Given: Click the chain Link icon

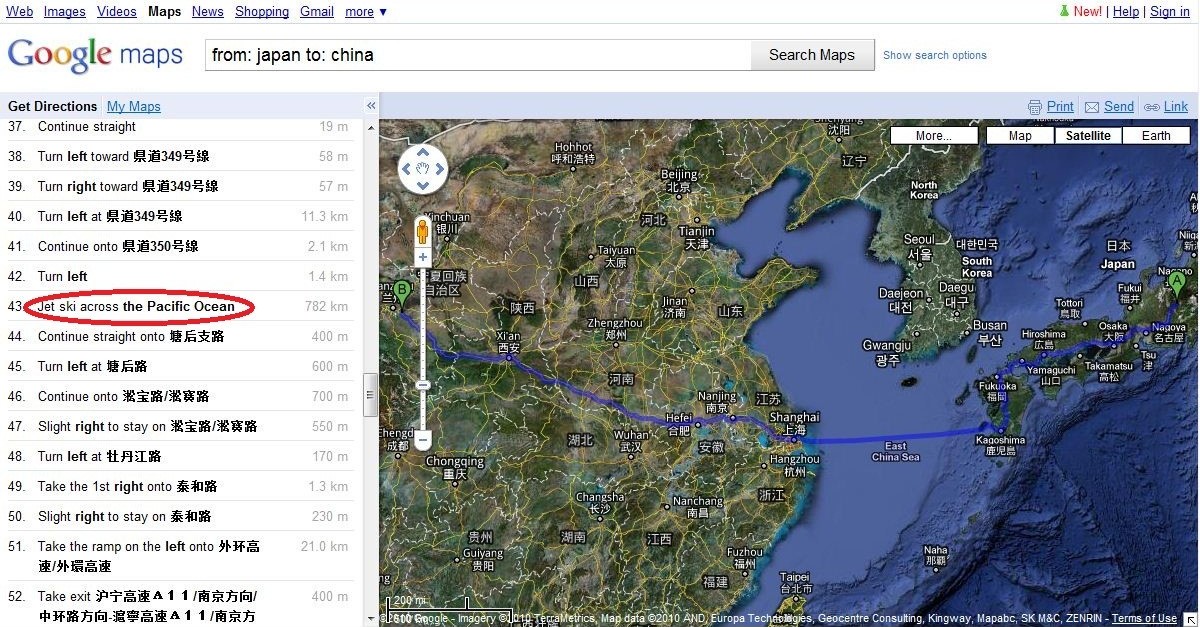Looking at the screenshot, I should (x=1152, y=107).
